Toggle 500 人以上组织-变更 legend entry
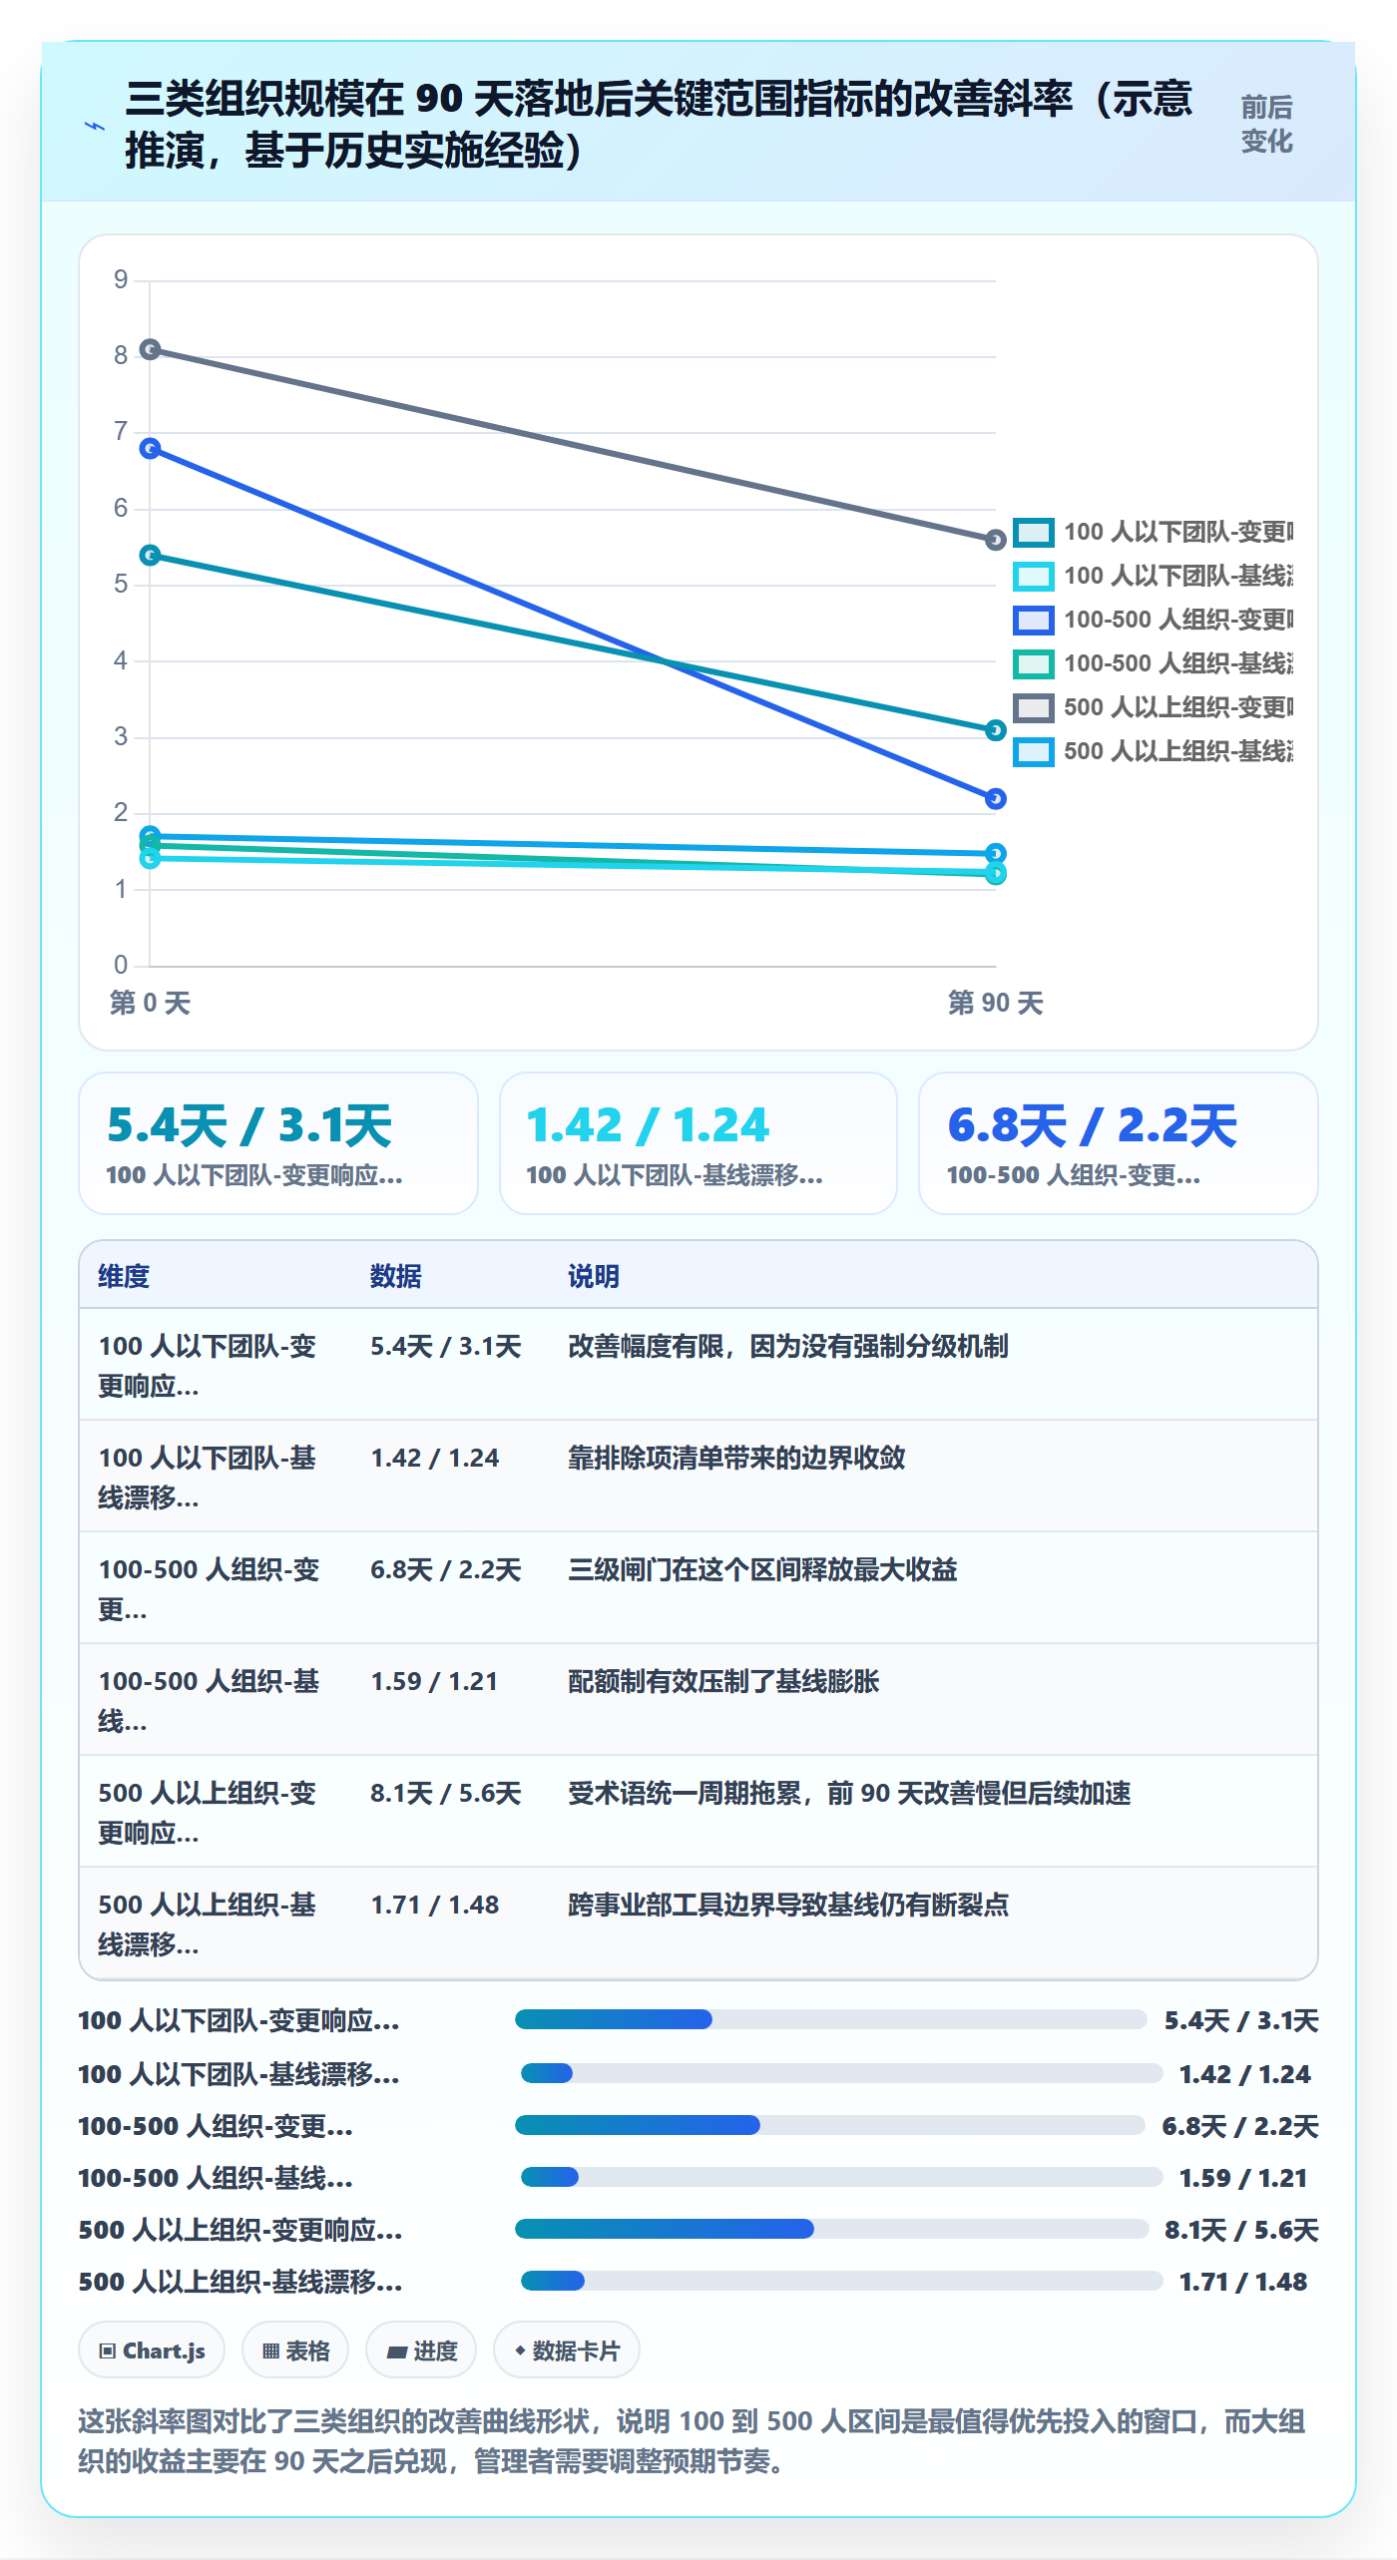The width and height of the screenshot is (1397, 2560). coord(1153,708)
